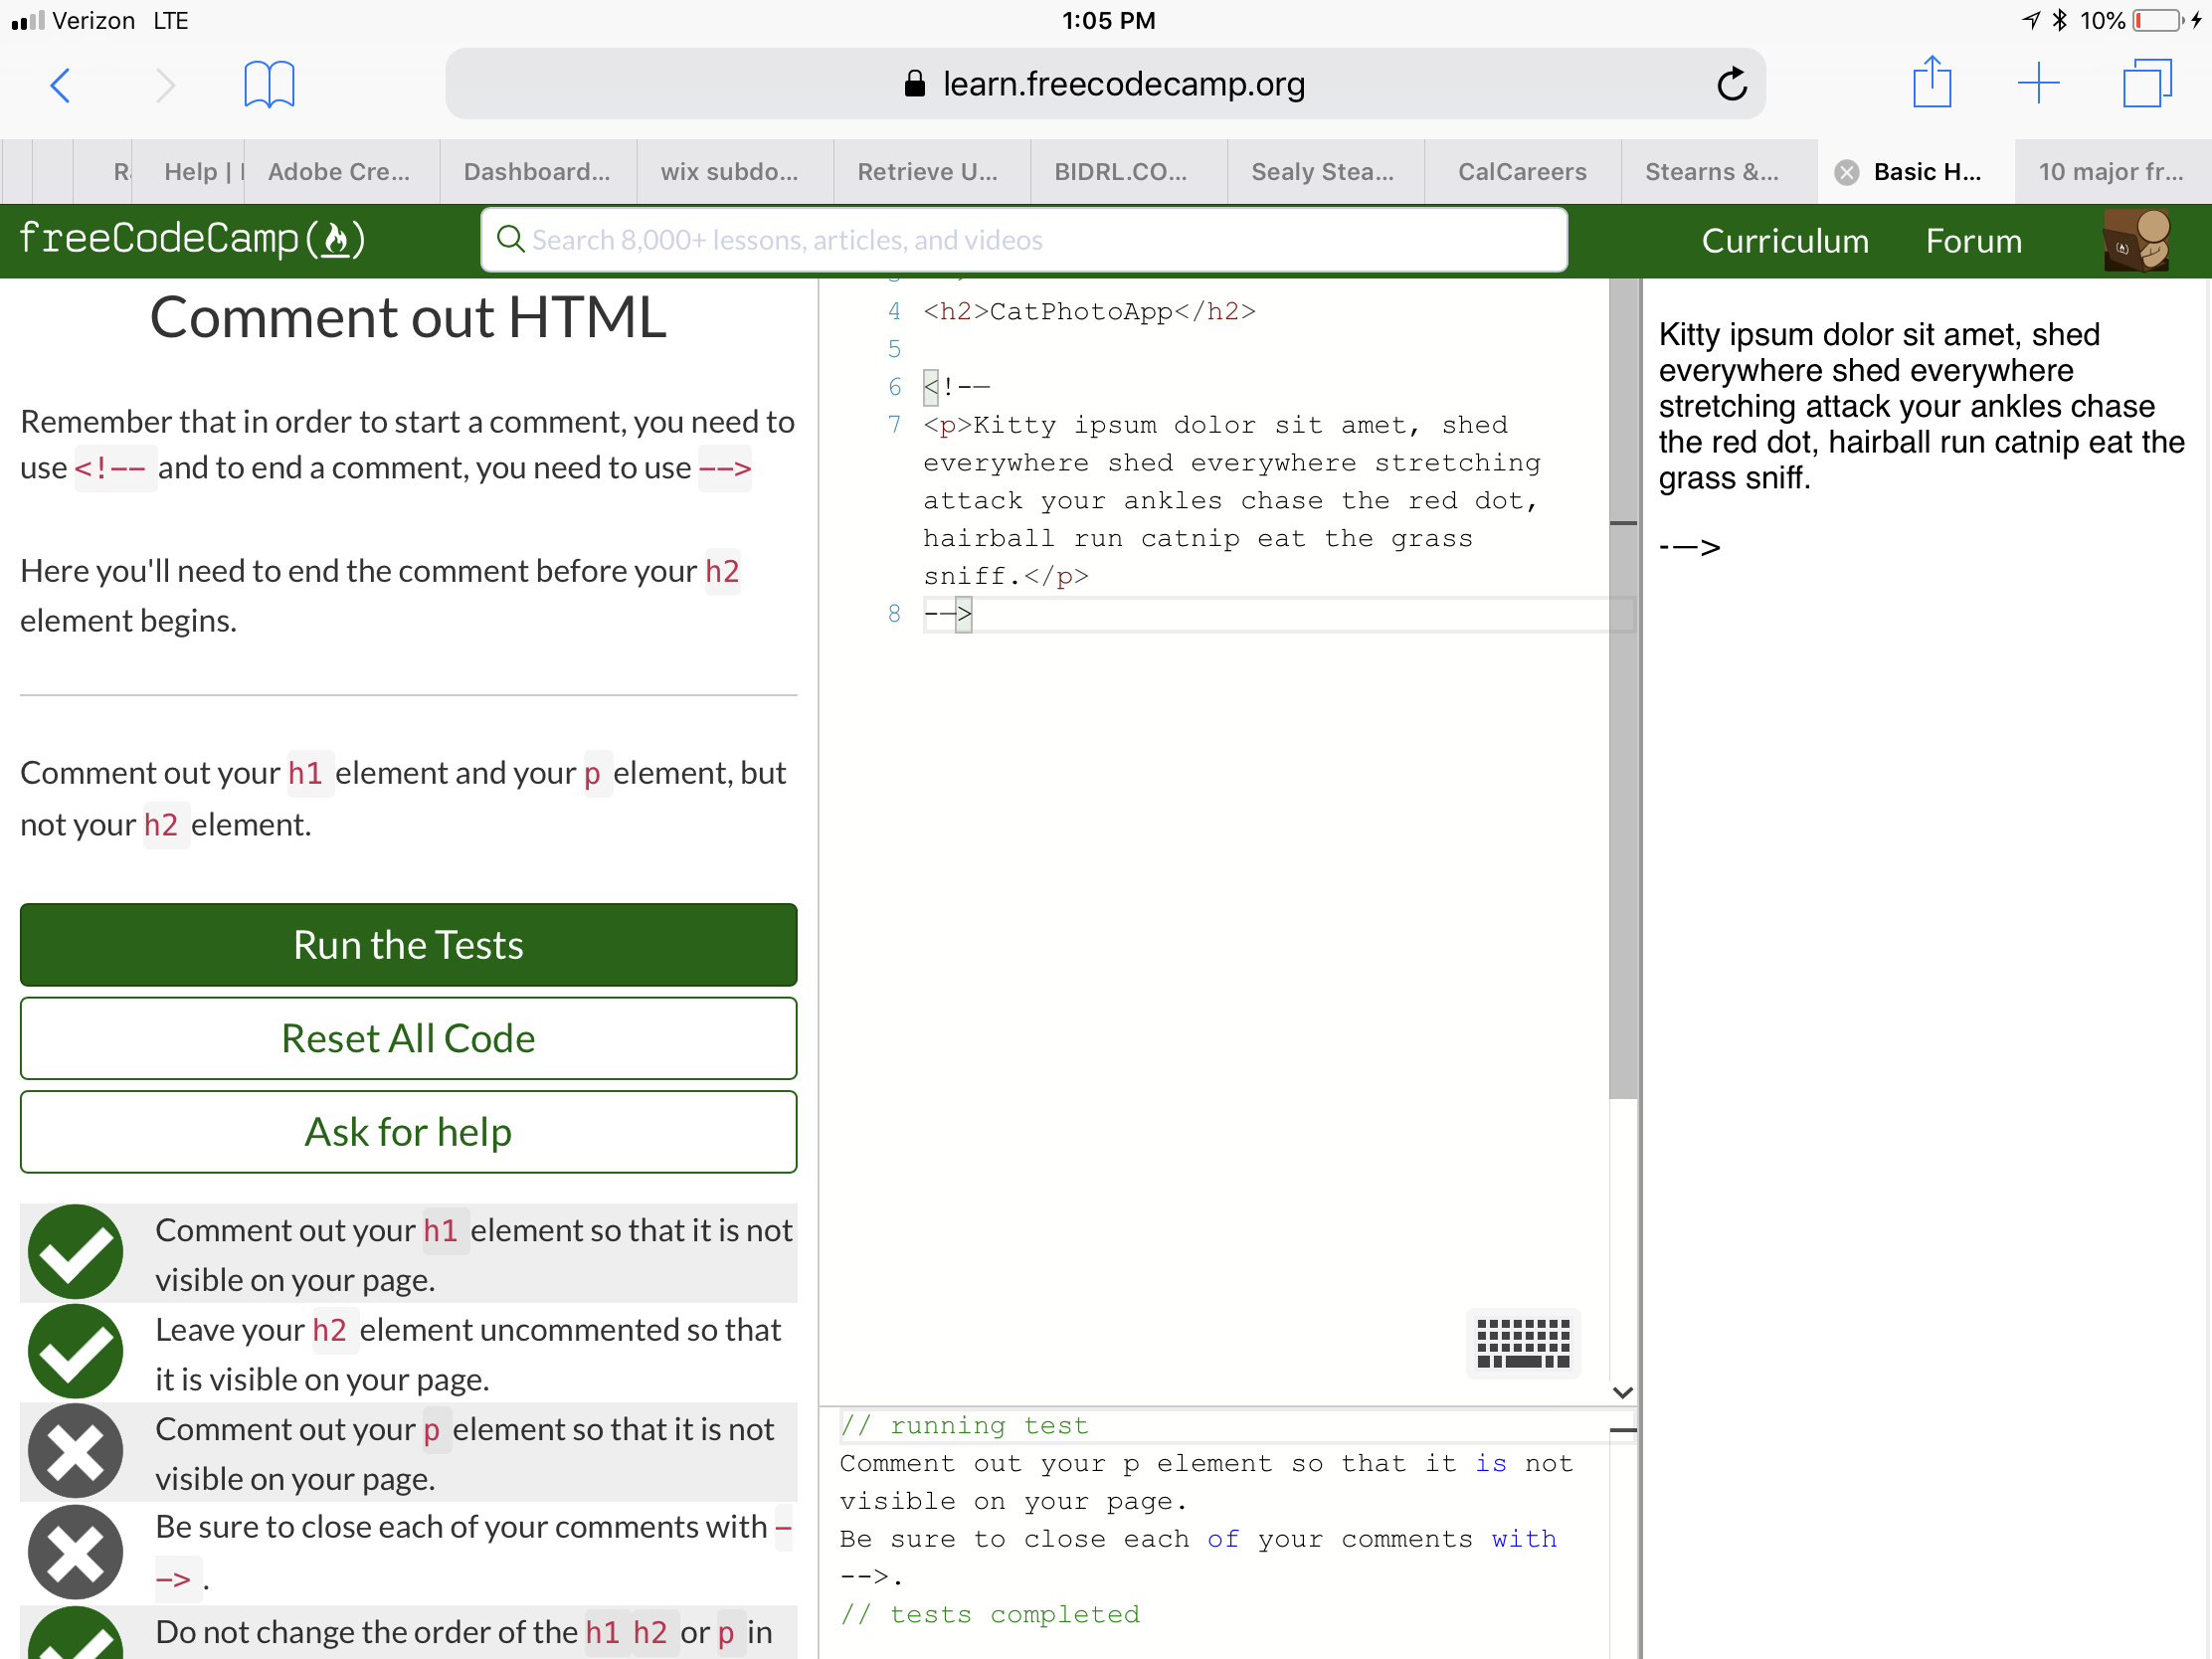Show all tabs overview icon
Screen dimensions: 2212x1659
coord(2146,83)
